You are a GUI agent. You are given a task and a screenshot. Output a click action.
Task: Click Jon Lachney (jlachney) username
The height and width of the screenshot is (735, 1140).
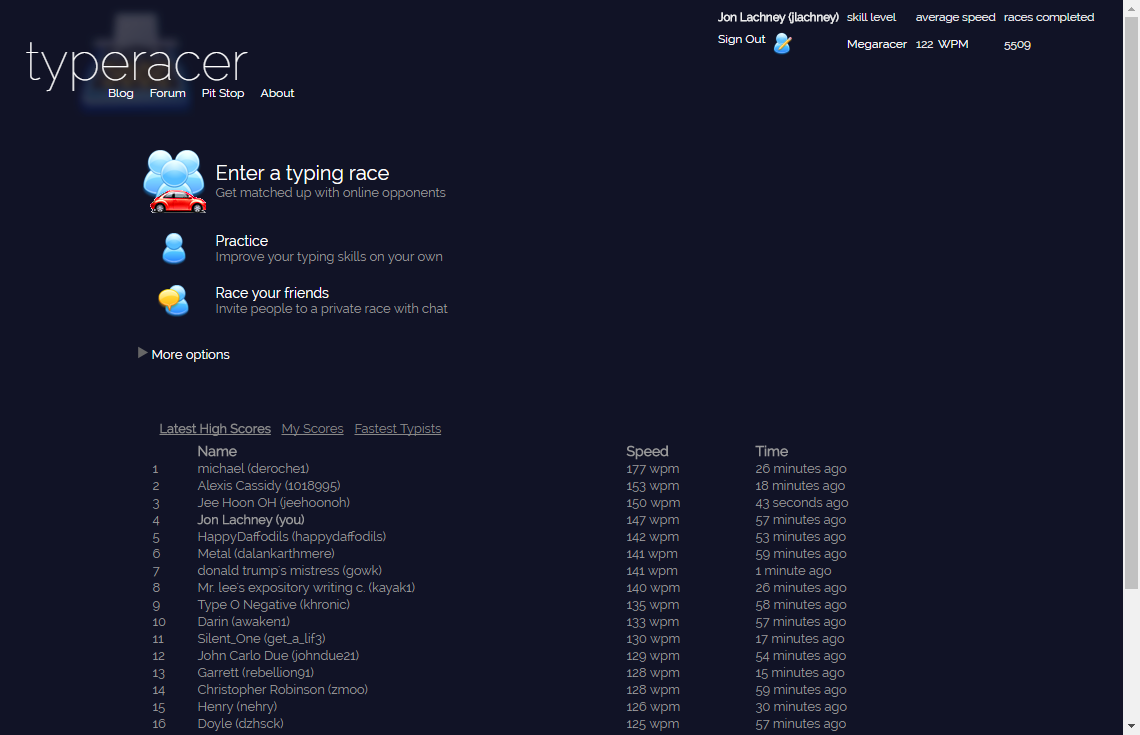[x=778, y=17]
